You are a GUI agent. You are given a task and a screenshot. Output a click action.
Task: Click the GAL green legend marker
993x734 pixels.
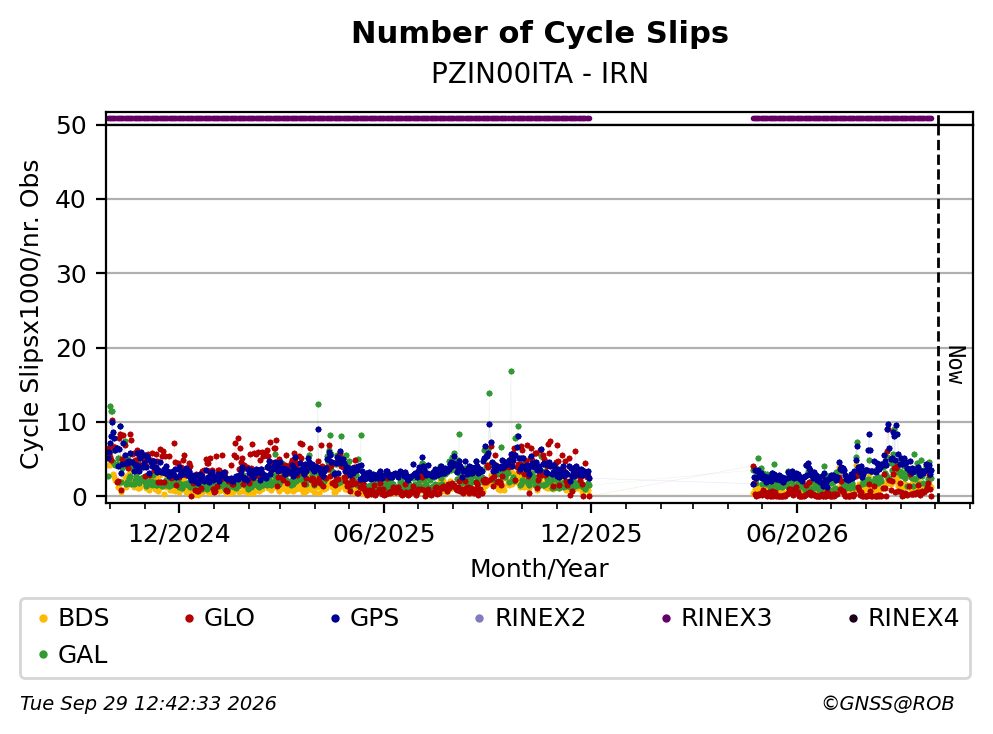tap(43, 655)
